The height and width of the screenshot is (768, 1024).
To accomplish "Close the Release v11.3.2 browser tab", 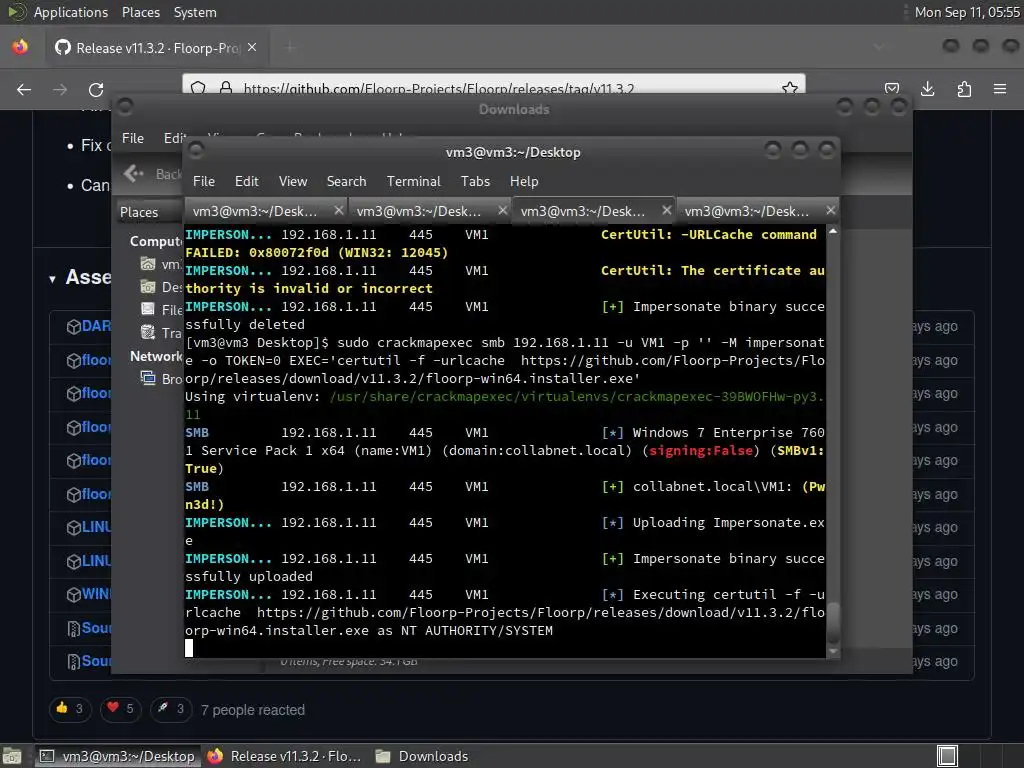I will 252,48.
